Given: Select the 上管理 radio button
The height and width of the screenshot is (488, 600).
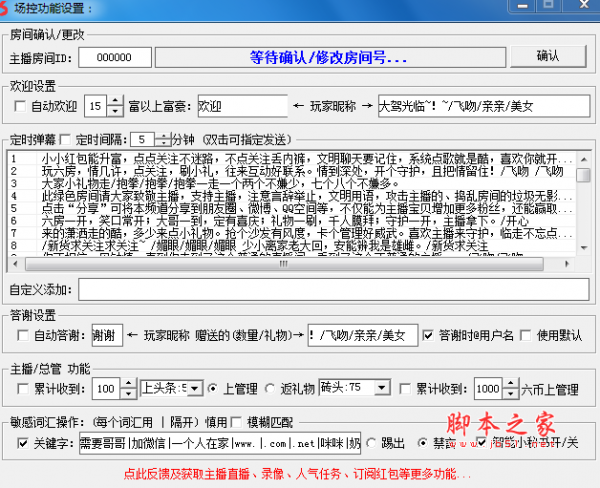Looking at the screenshot, I should [214, 388].
